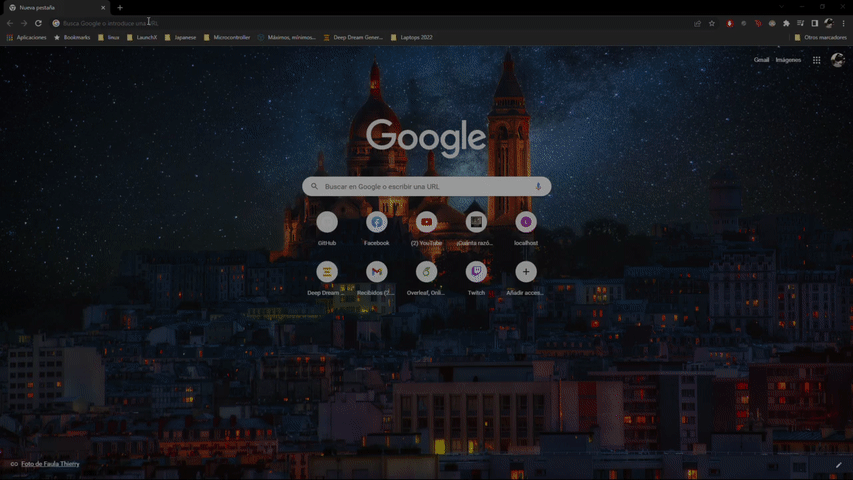This screenshot has width=853, height=480.
Task: Open the Overleaf shortcut
Action: [x=426, y=278]
